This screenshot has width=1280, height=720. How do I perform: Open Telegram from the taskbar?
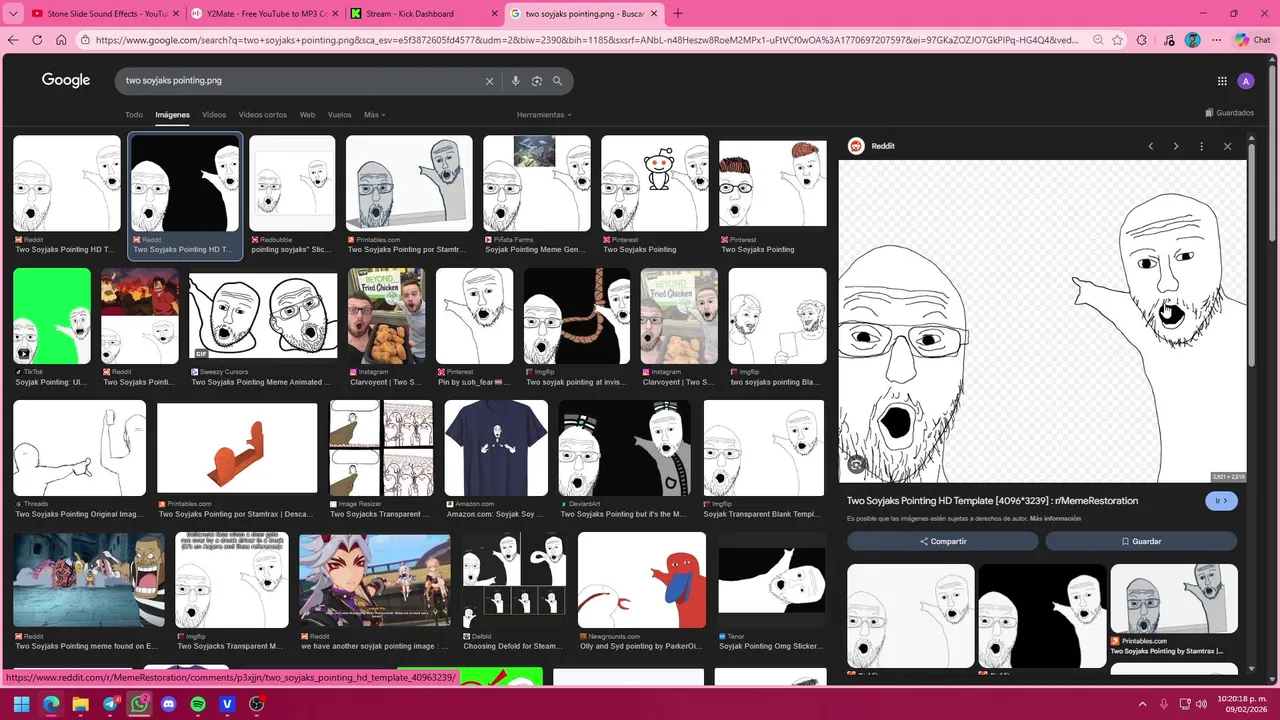(x=110, y=704)
